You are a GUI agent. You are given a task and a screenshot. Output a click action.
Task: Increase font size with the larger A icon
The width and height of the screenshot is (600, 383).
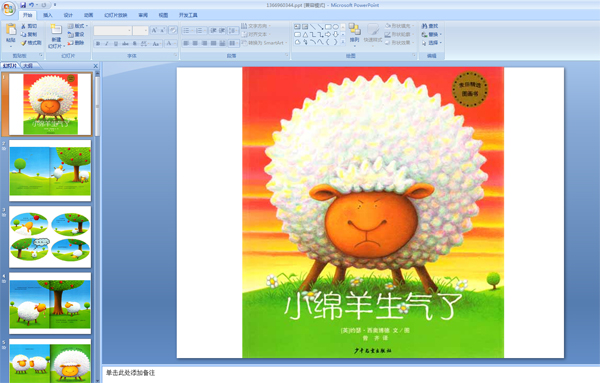coord(154,30)
